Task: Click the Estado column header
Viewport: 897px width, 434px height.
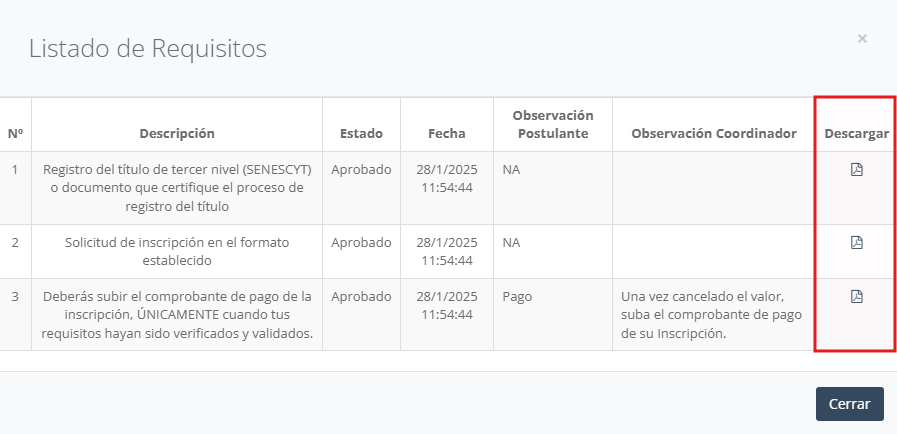Action: click(361, 133)
